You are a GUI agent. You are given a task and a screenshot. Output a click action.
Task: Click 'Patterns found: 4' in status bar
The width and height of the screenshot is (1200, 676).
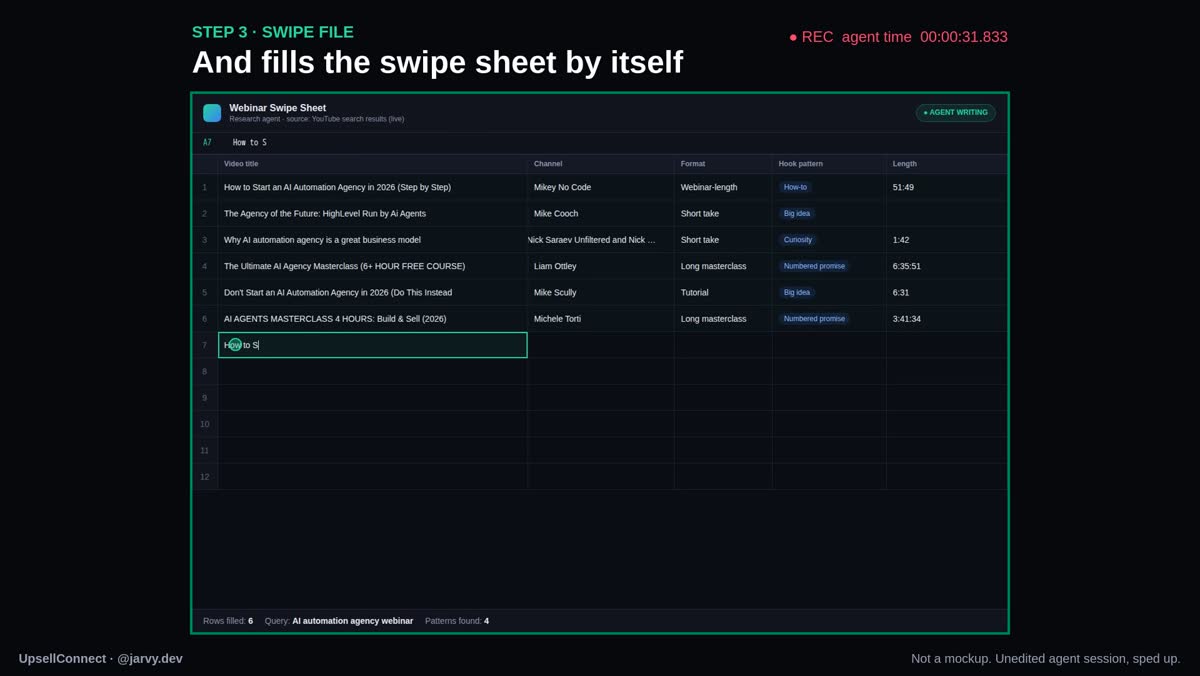point(457,621)
